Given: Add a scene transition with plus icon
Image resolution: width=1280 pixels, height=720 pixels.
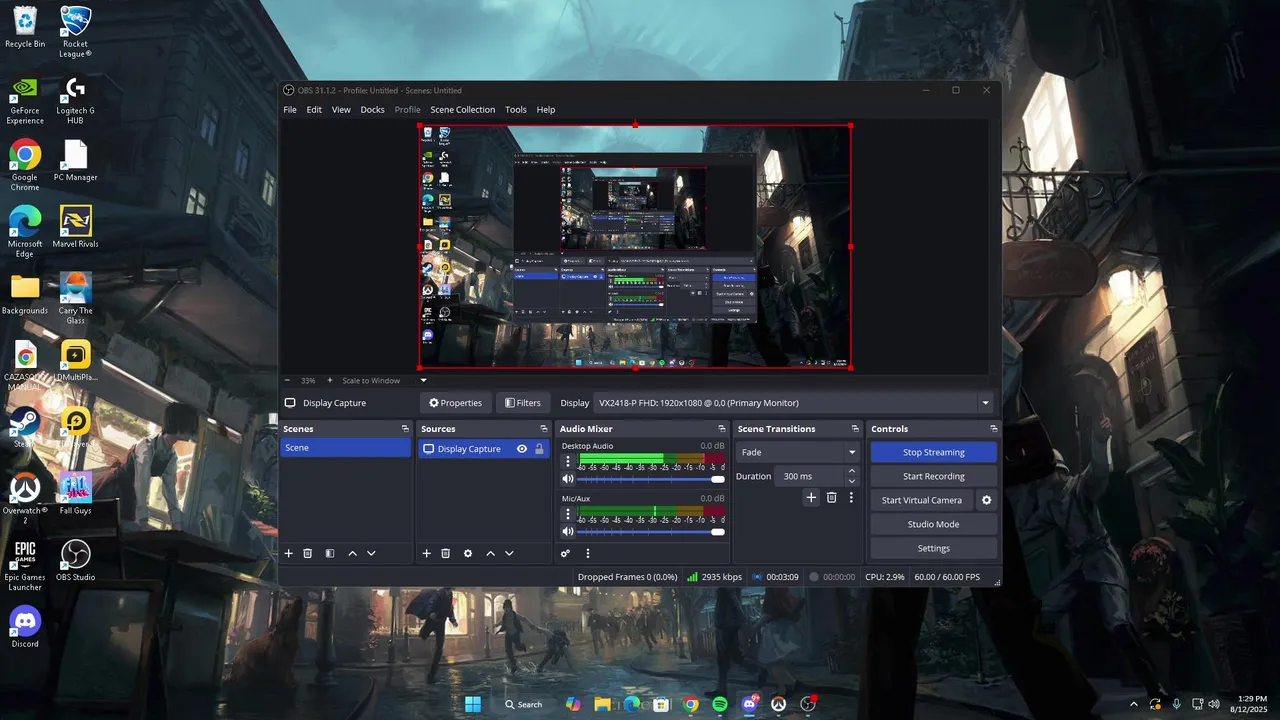Looking at the screenshot, I should click(811, 497).
